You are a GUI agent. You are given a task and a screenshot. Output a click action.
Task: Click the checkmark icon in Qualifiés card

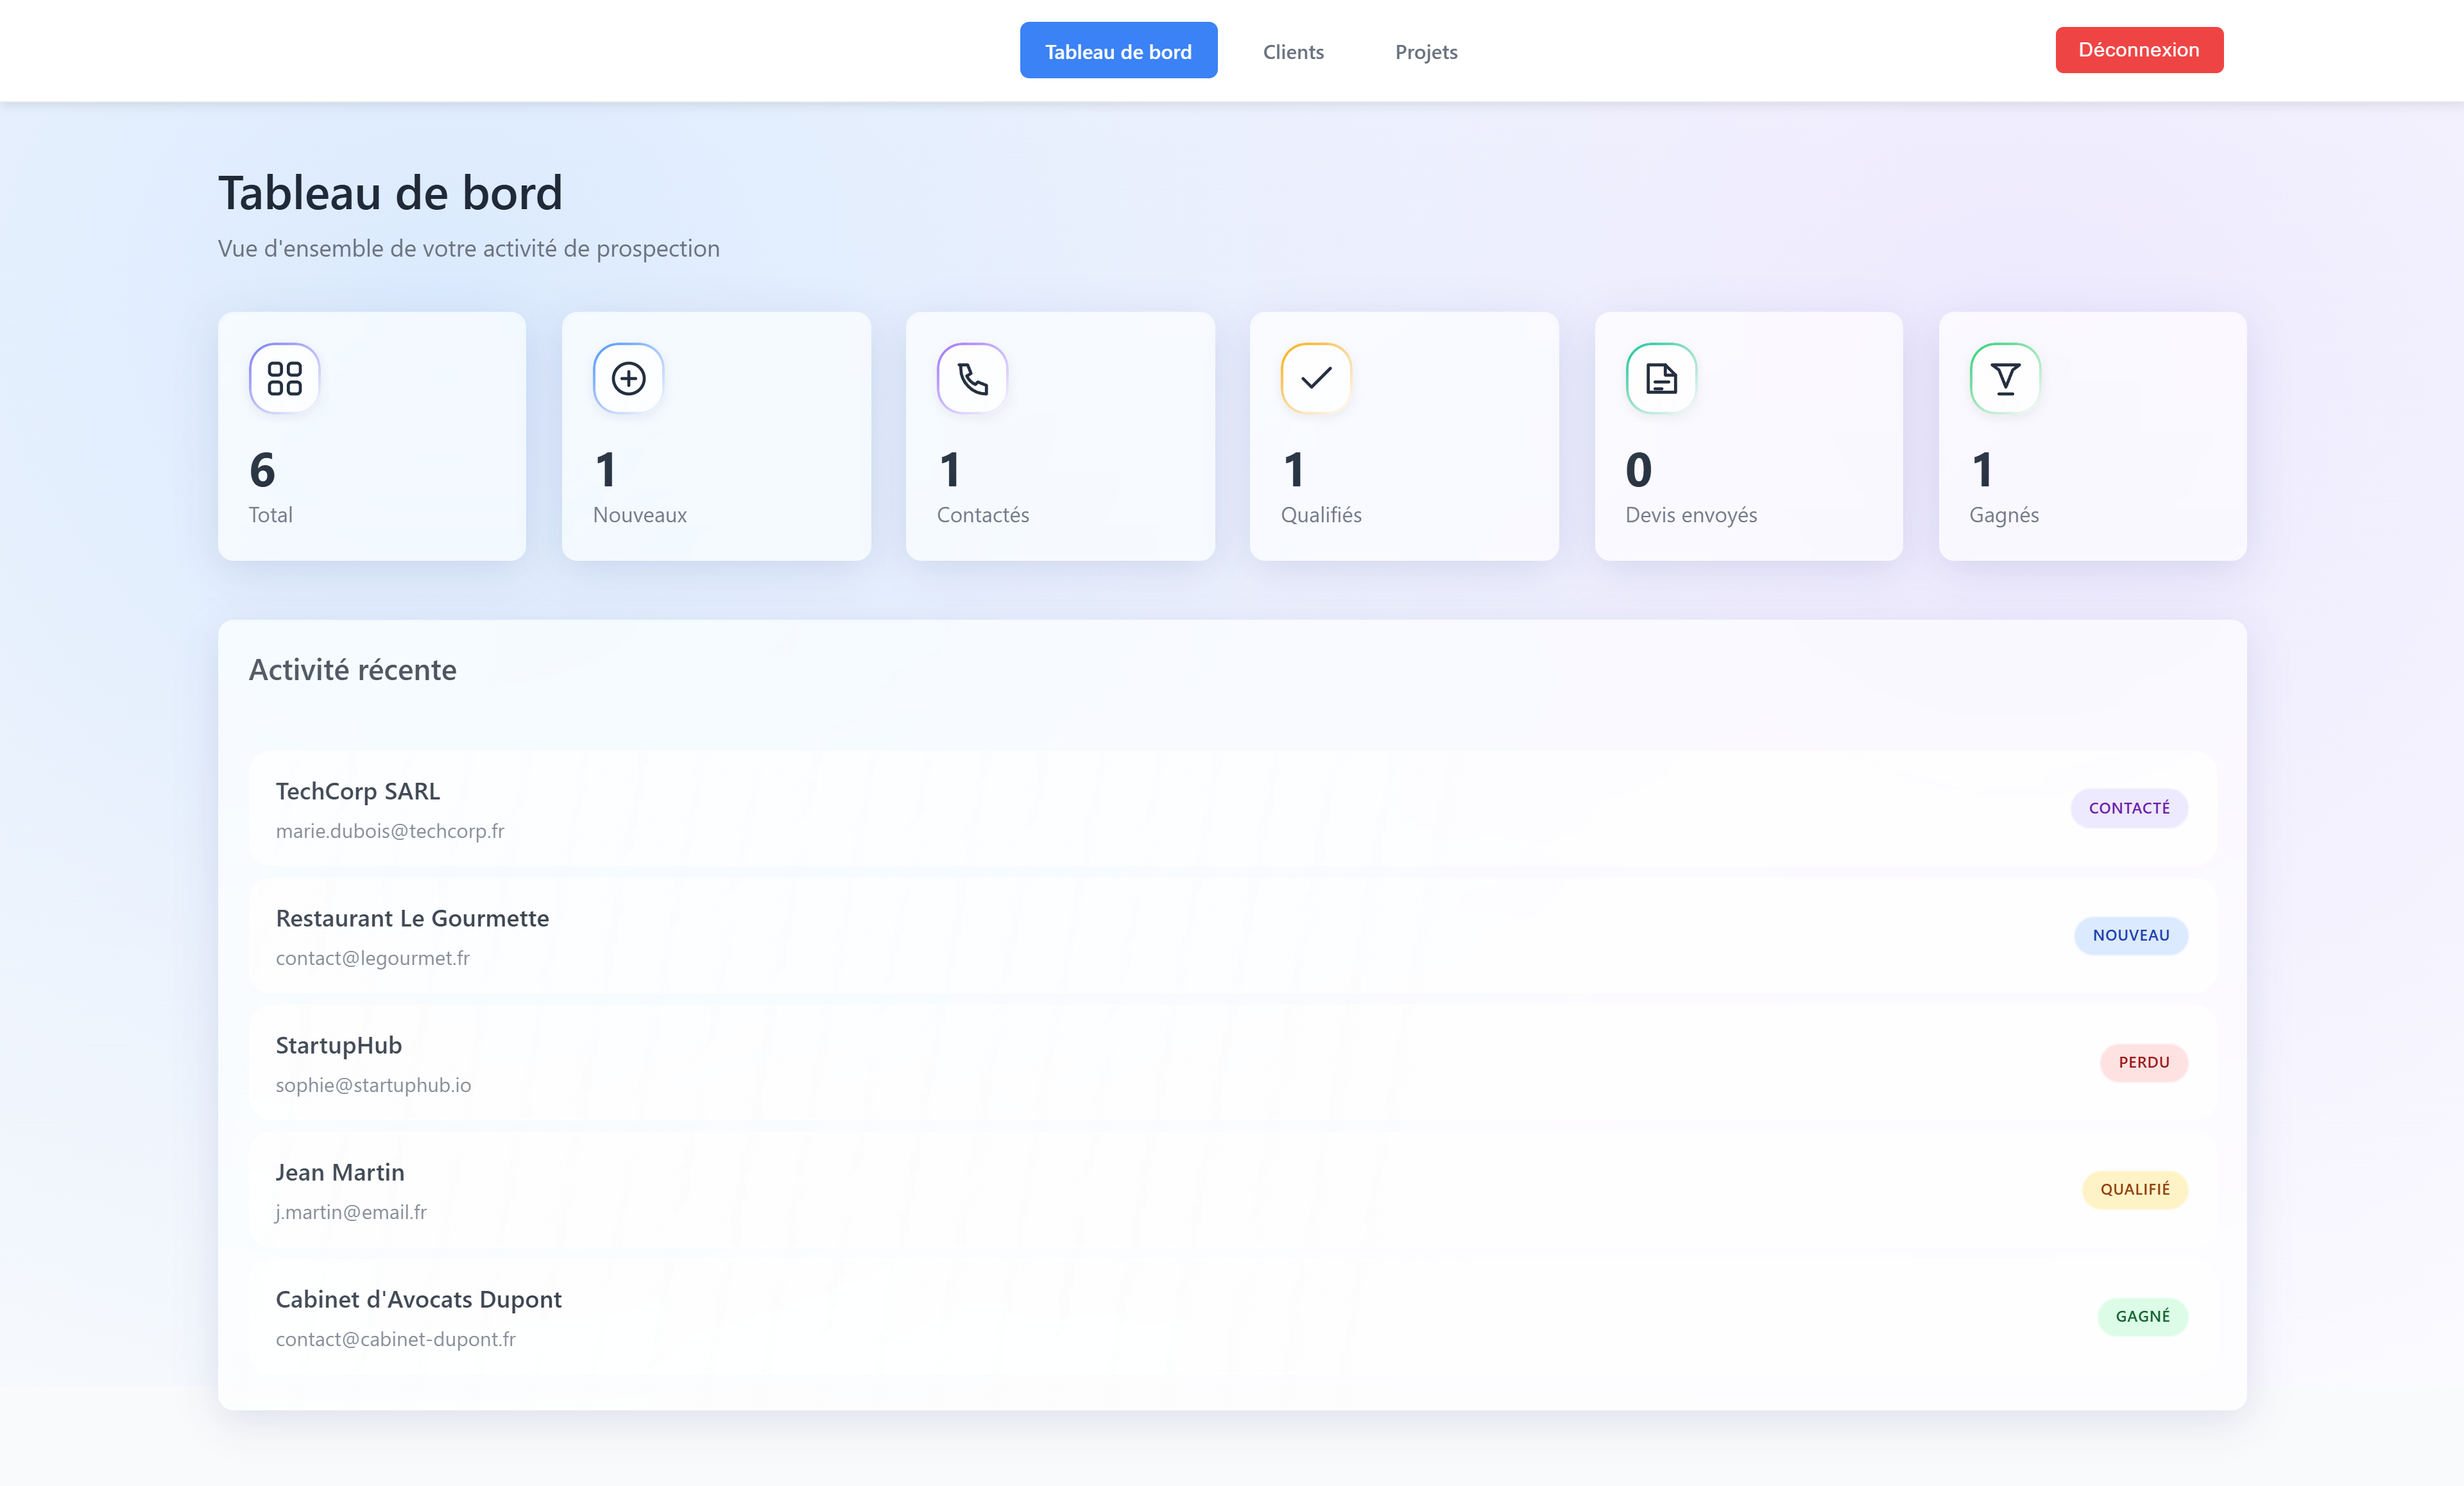point(1316,378)
